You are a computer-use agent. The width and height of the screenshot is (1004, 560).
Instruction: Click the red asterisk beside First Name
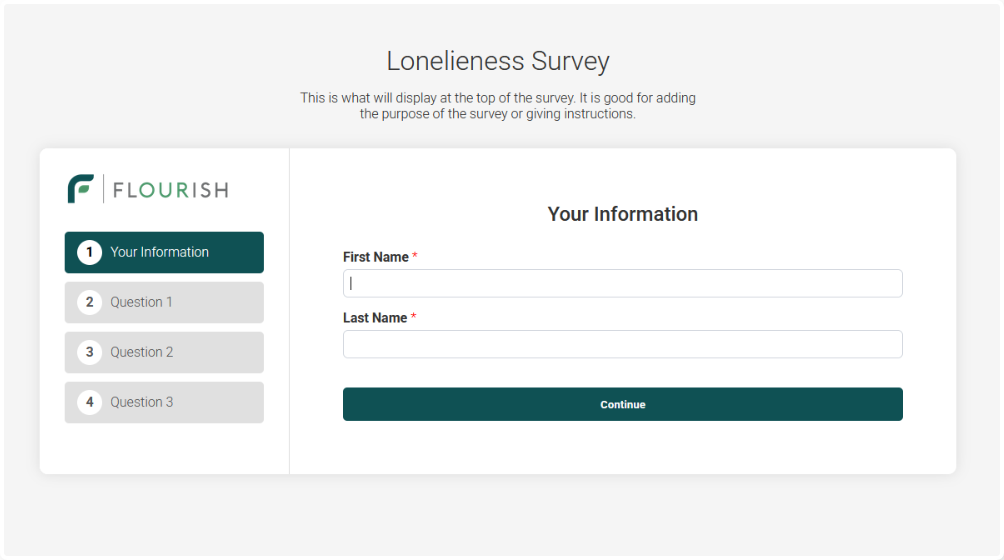tap(415, 256)
